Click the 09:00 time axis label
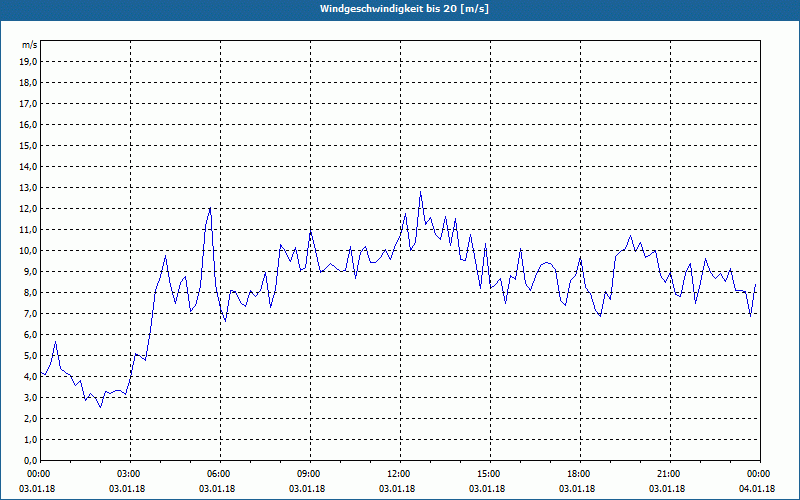 coord(310,474)
